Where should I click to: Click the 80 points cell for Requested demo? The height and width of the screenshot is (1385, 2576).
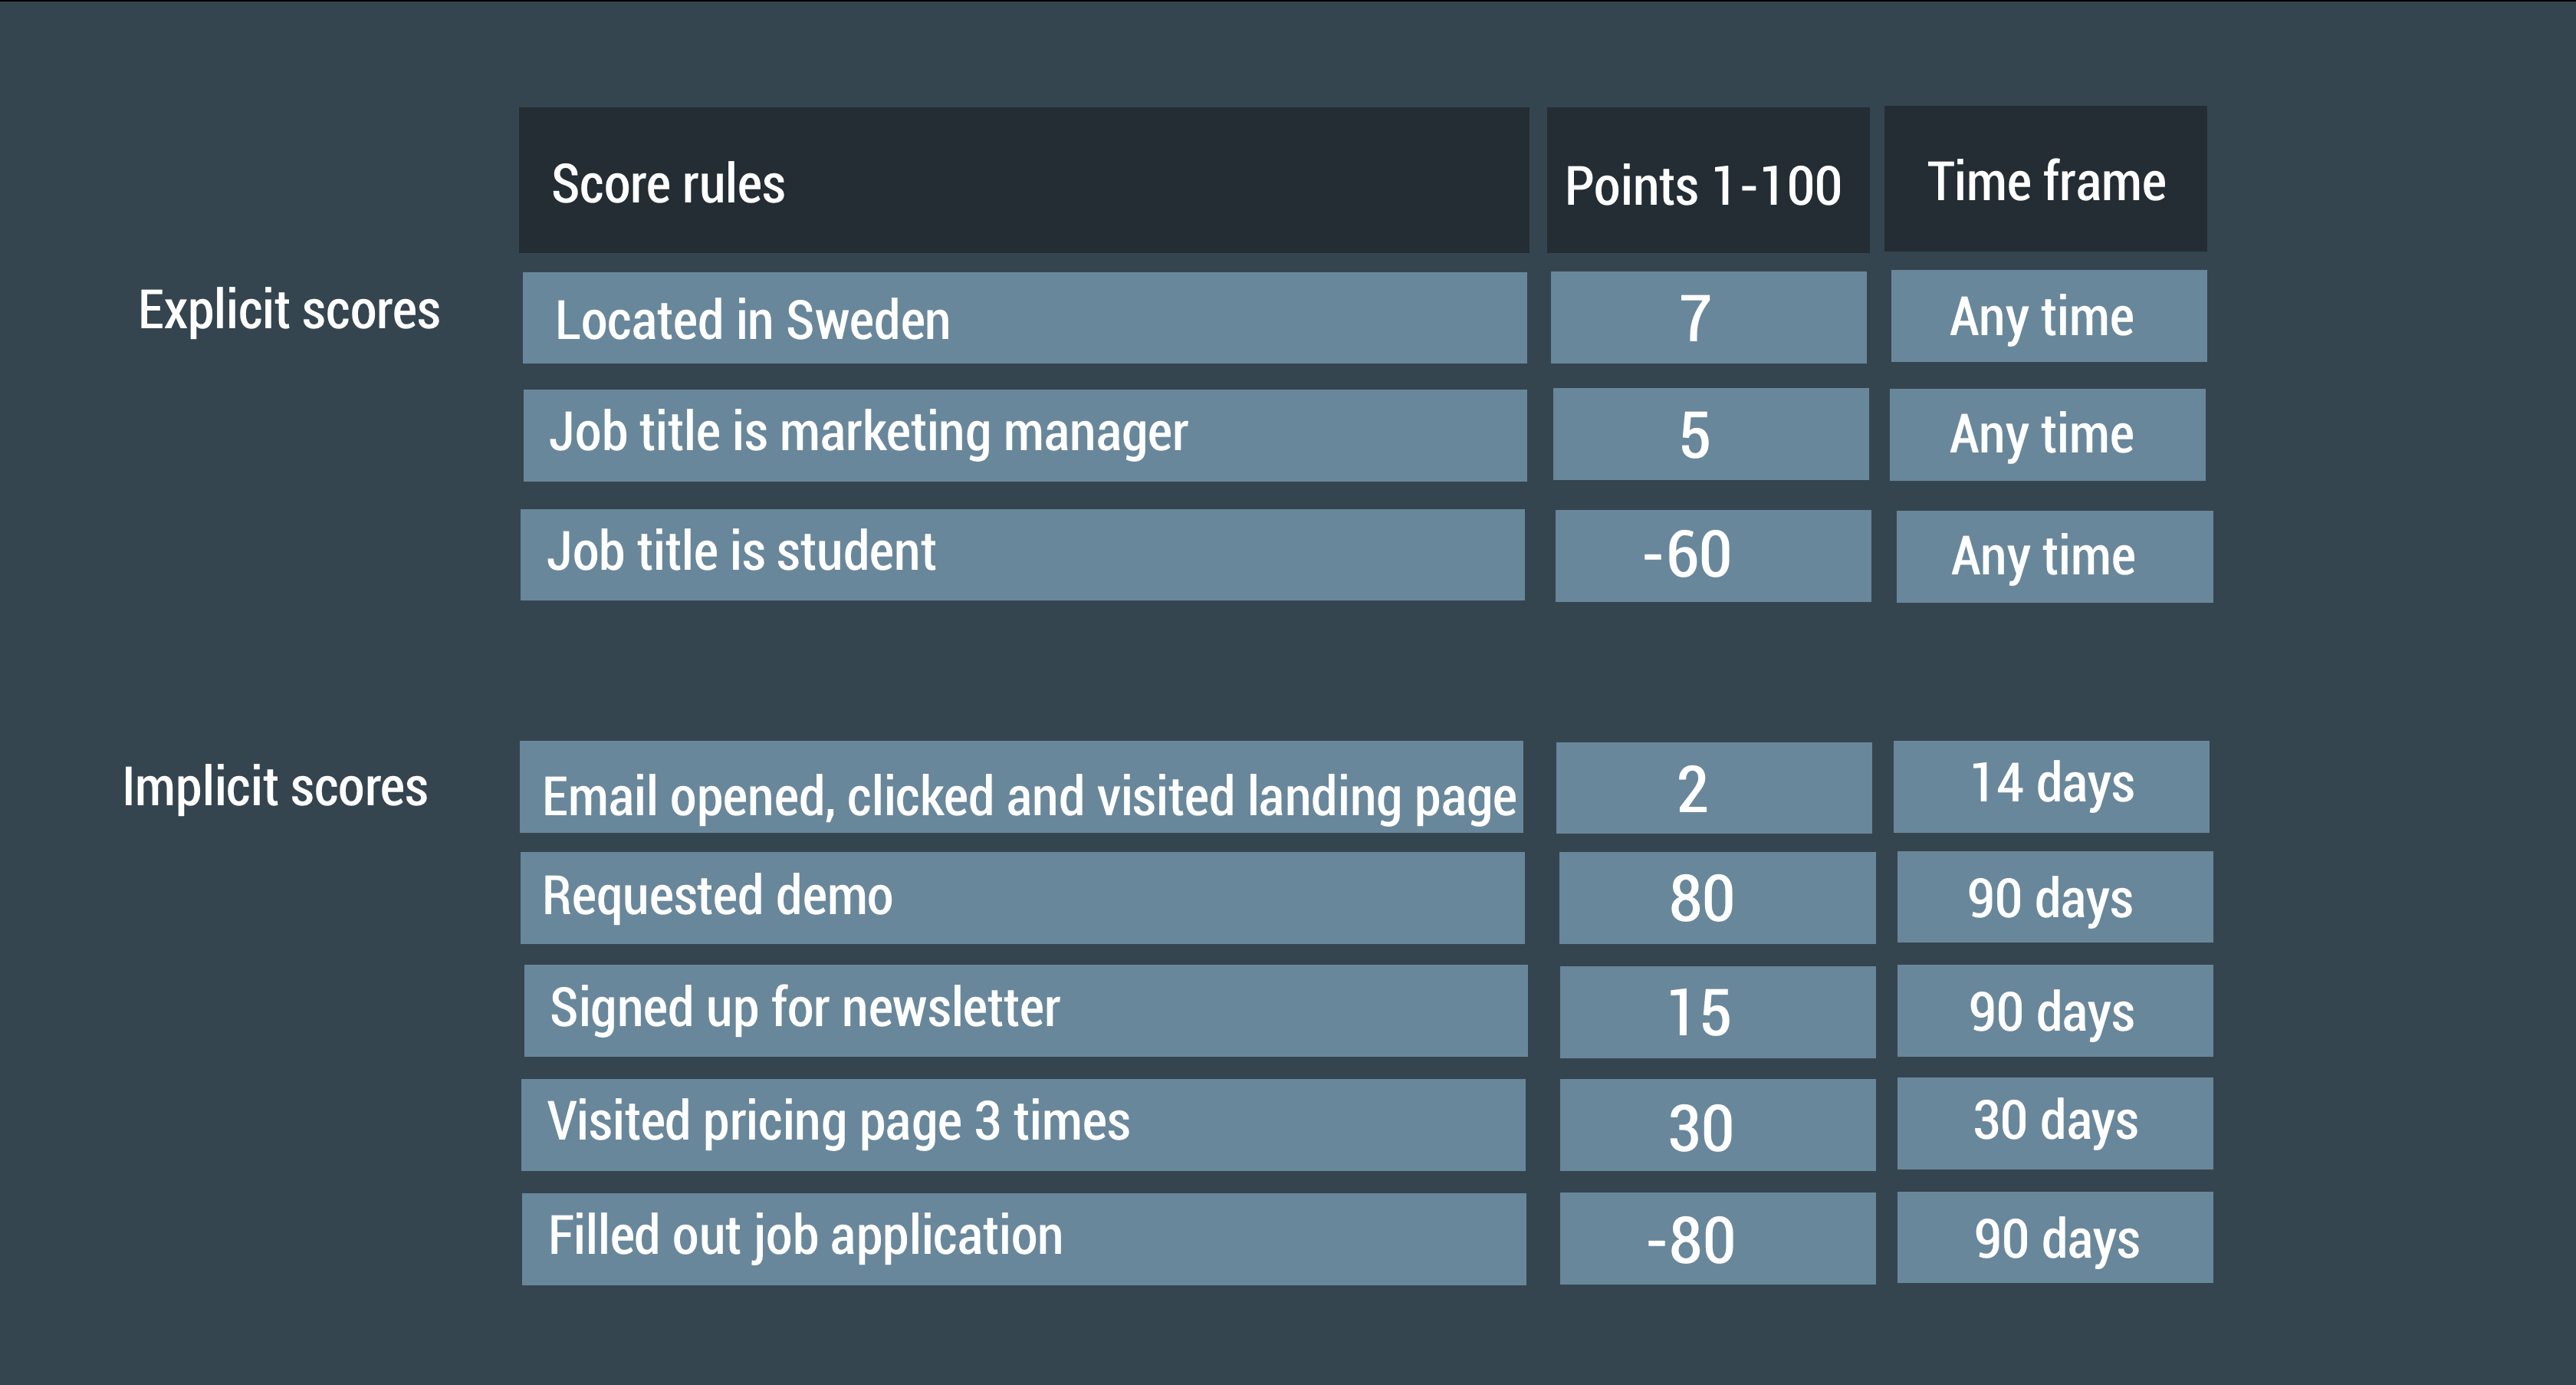coord(1716,898)
